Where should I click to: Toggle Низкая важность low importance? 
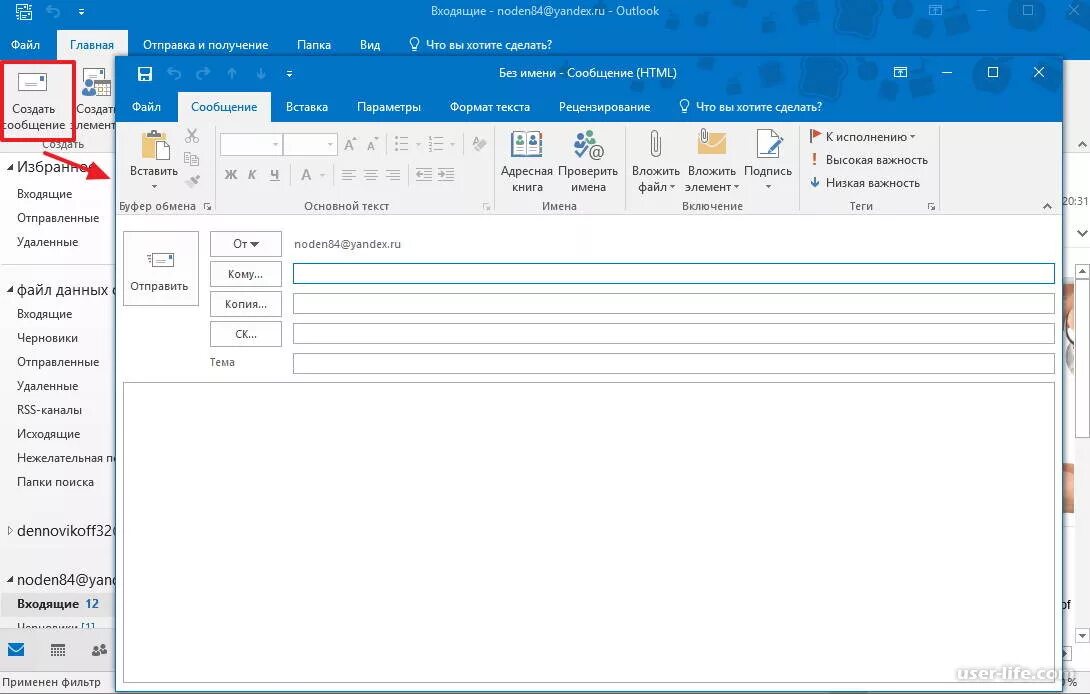[865, 183]
